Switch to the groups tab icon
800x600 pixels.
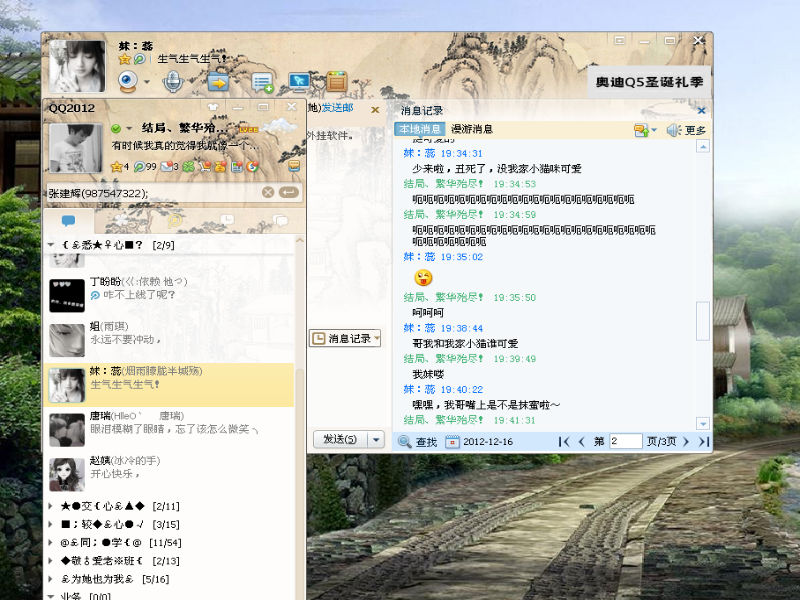(x=281, y=220)
